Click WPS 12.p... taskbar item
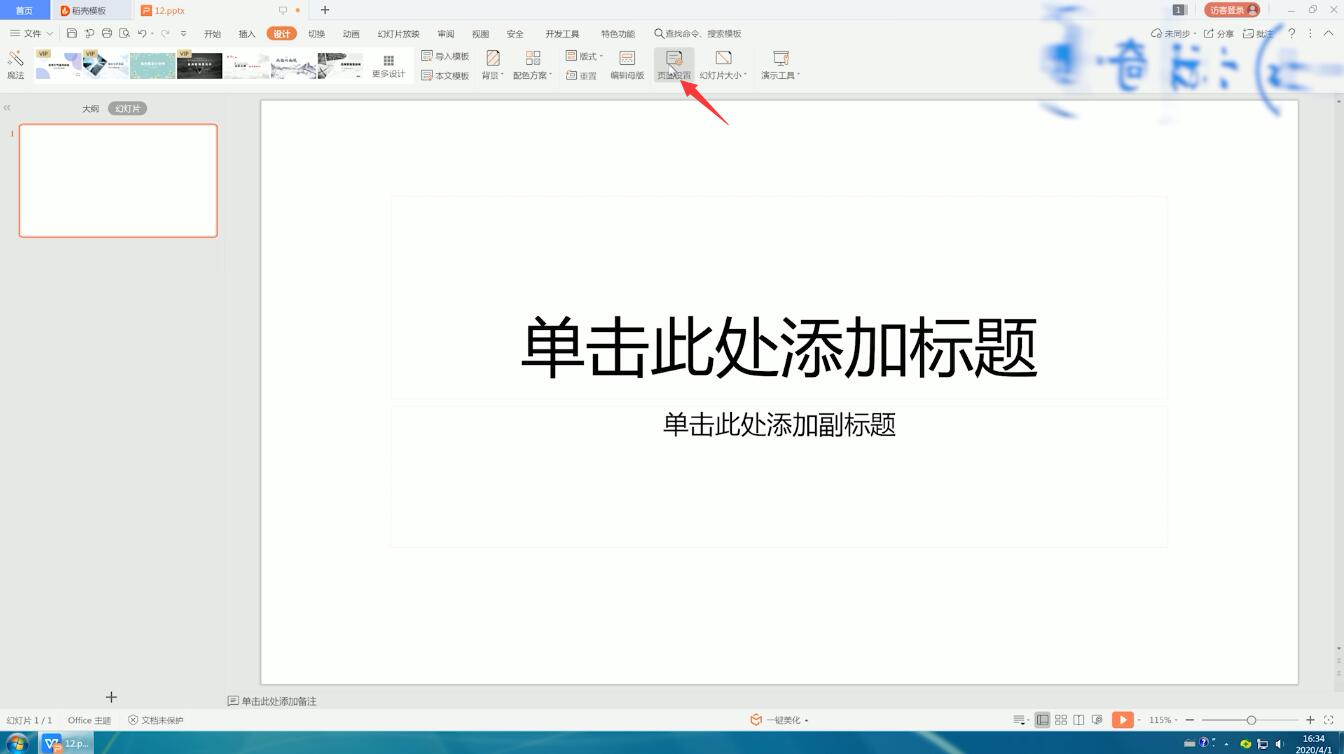The width and height of the screenshot is (1344, 754). [x=65, y=743]
